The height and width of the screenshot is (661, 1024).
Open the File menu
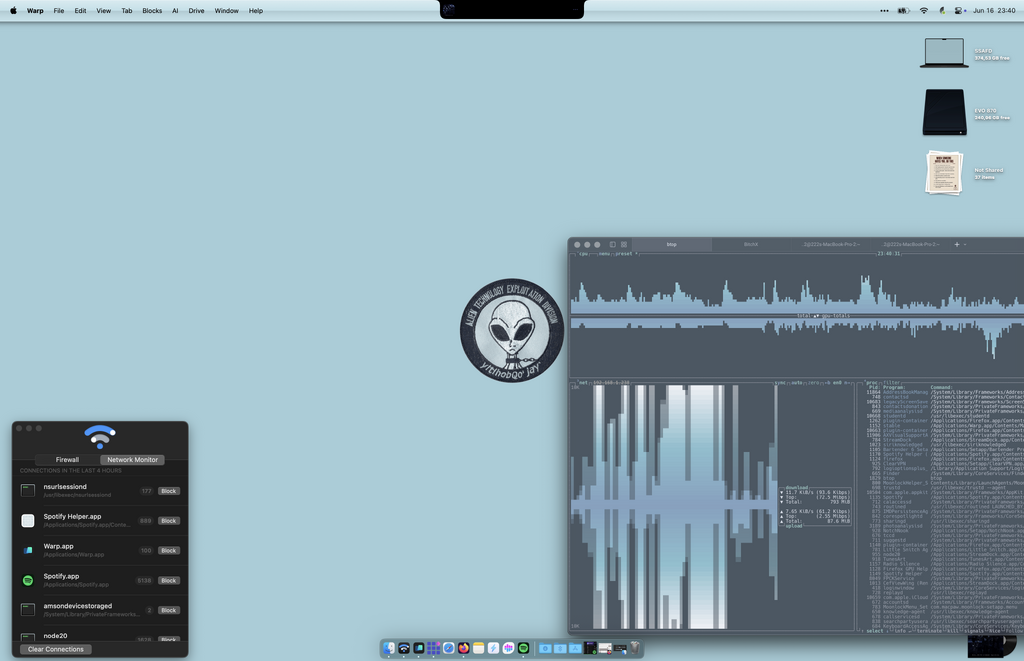click(x=59, y=10)
